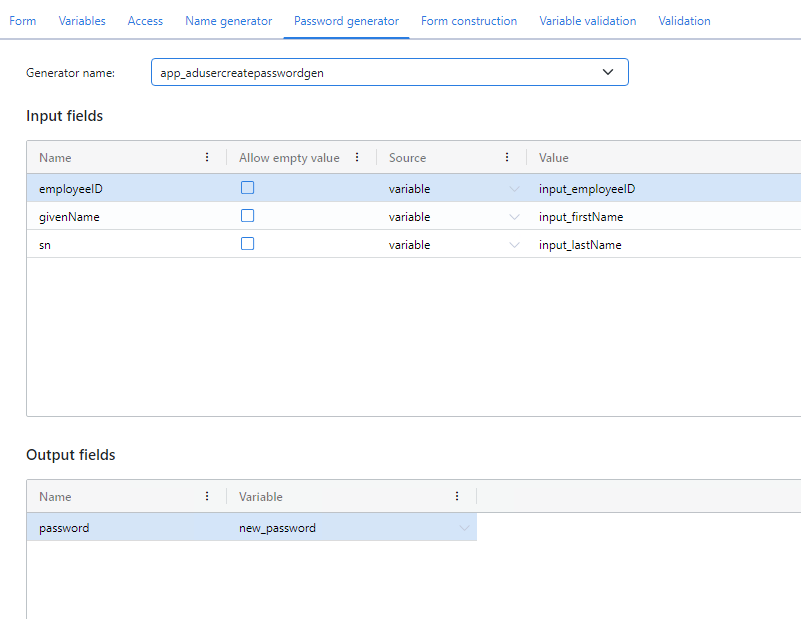Open Source dropdown for givenName row
The height and width of the screenshot is (619, 801).
click(514, 217)
